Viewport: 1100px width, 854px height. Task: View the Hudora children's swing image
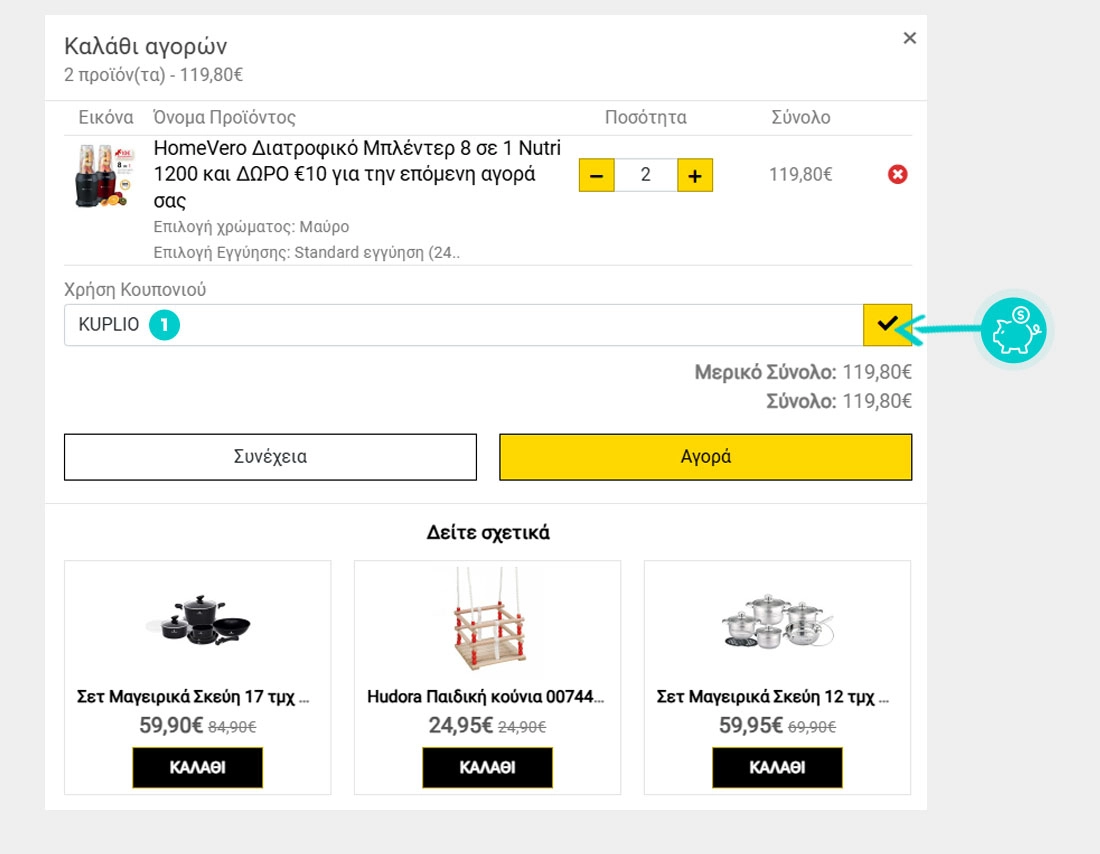487,622
